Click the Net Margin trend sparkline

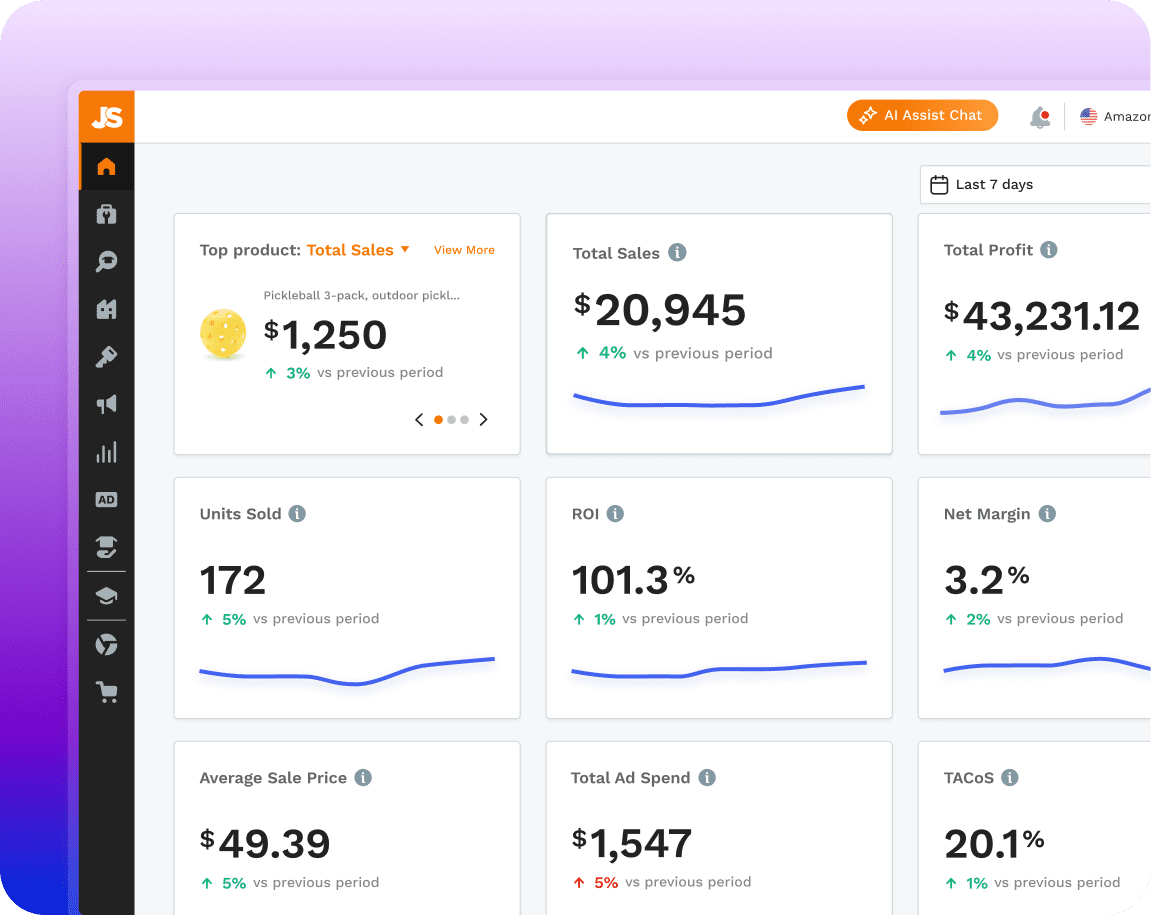pyautogui.click(x=1047, y=665)
